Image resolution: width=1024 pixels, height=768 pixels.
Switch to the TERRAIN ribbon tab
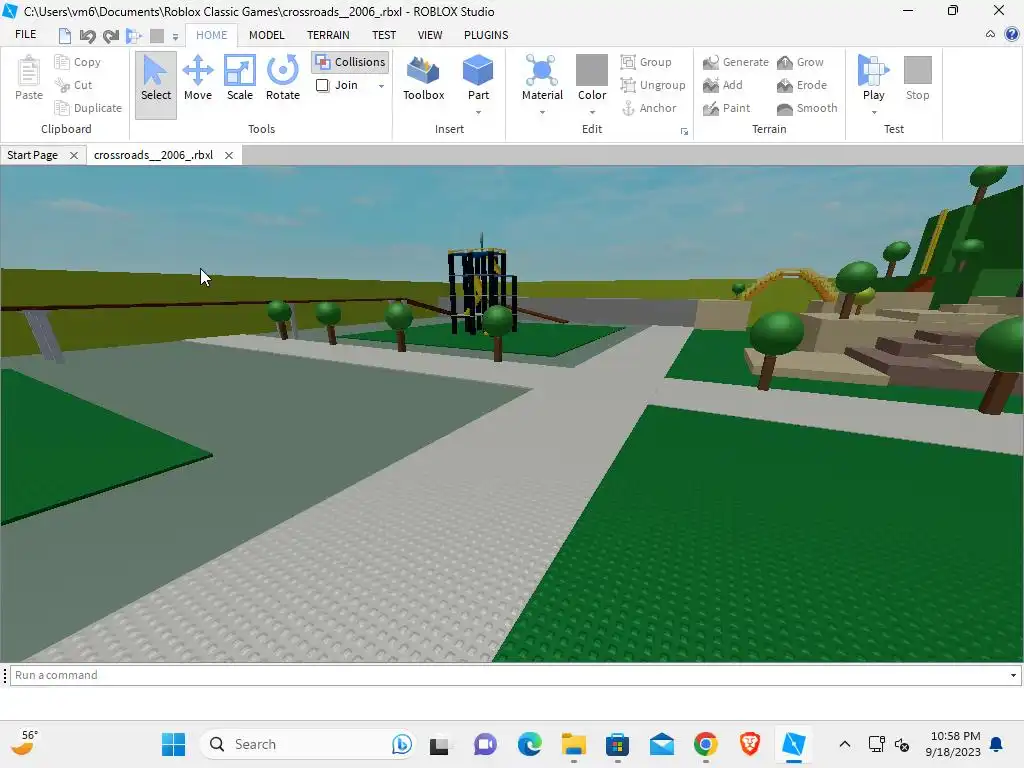pos(328,35)
